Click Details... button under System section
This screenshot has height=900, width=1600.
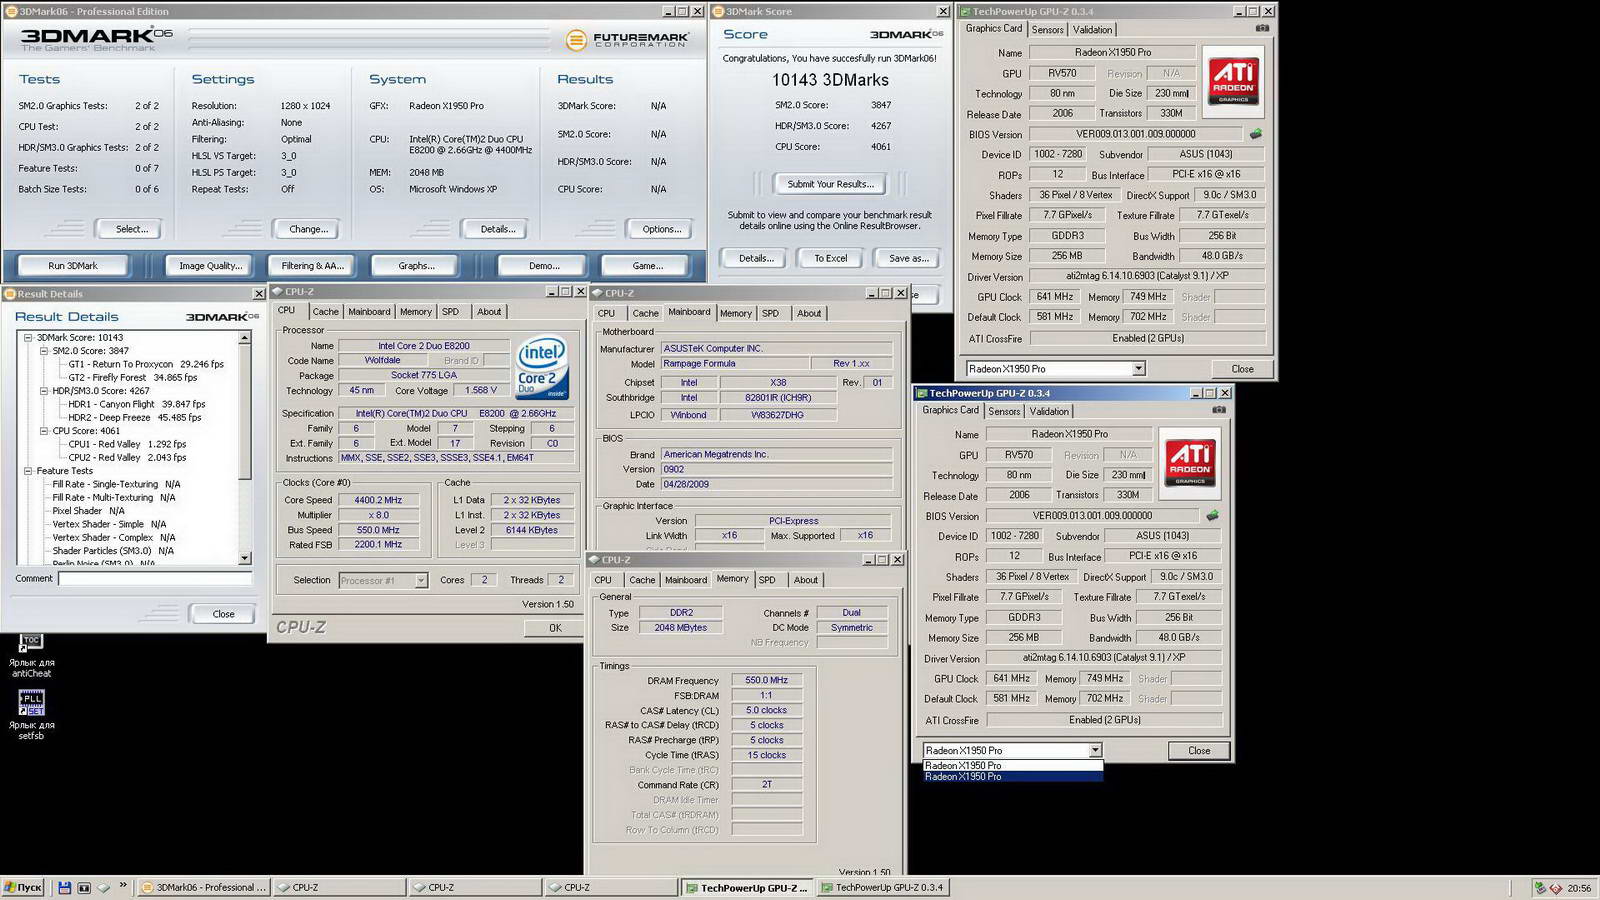(x=498, y=229)
